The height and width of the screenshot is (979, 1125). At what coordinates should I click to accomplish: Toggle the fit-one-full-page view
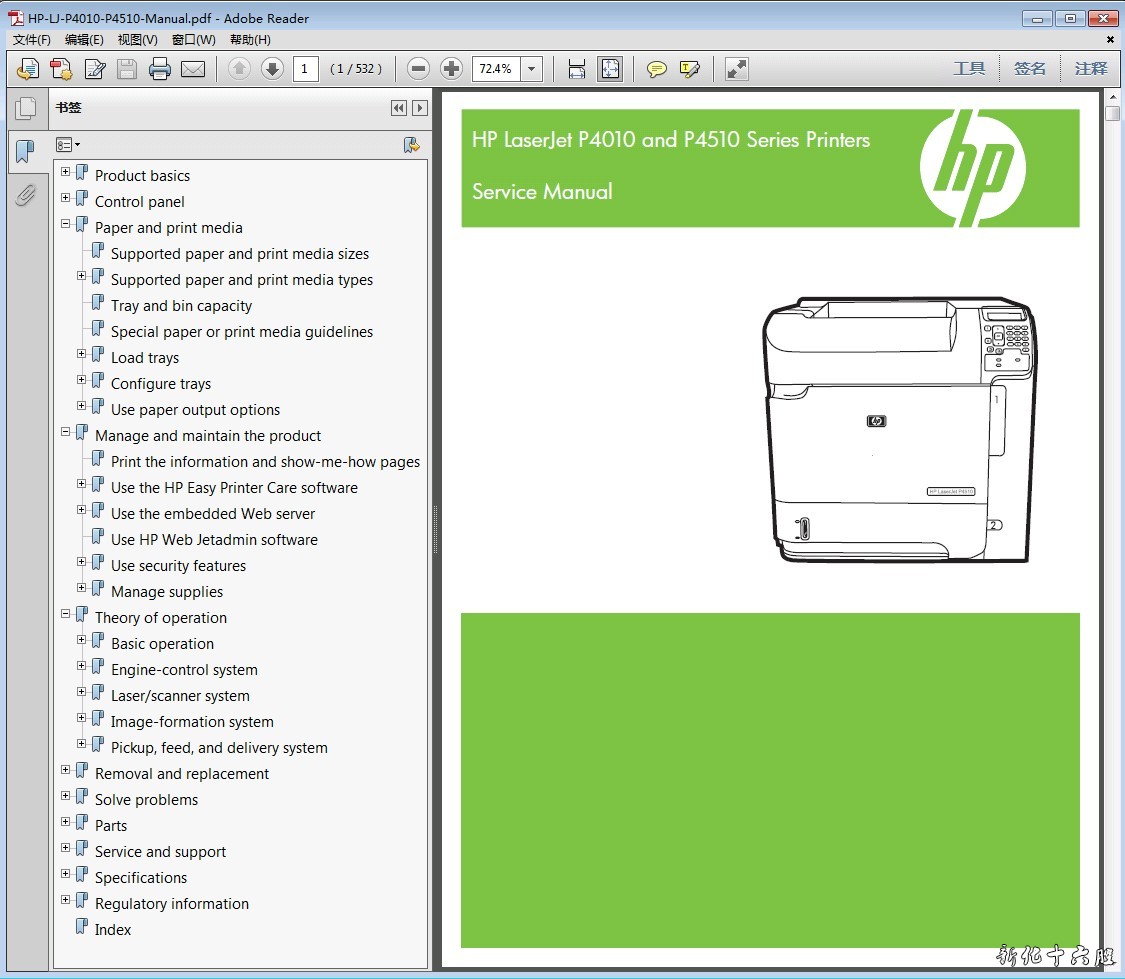[x=609, y=69]
